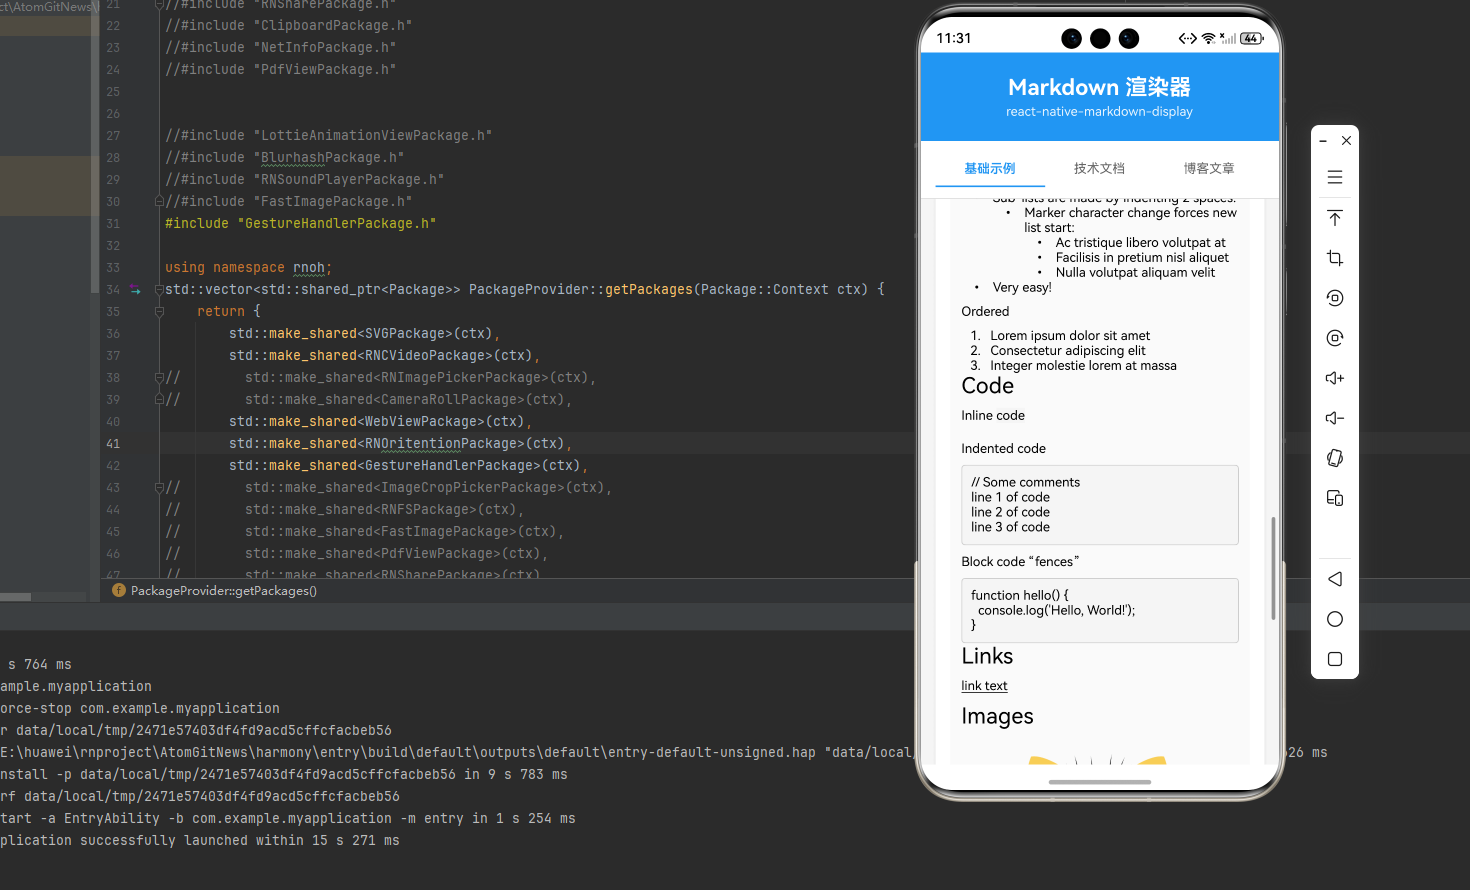
Task: Tap 'Inline code' text in the phone
Action: [993, 416]
